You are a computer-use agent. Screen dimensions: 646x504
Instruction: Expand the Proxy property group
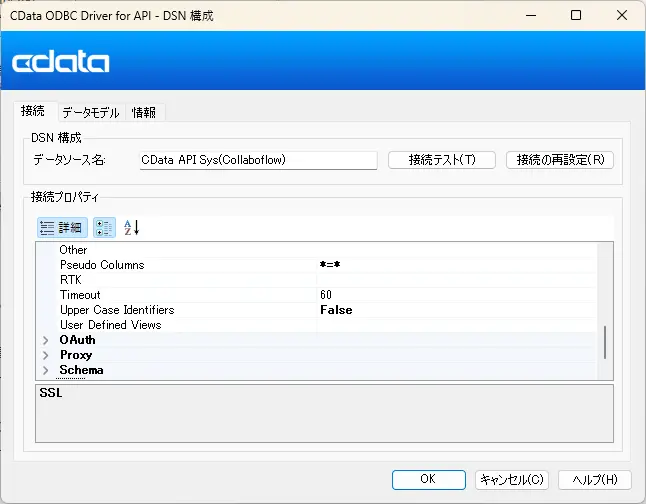[45, 356]
